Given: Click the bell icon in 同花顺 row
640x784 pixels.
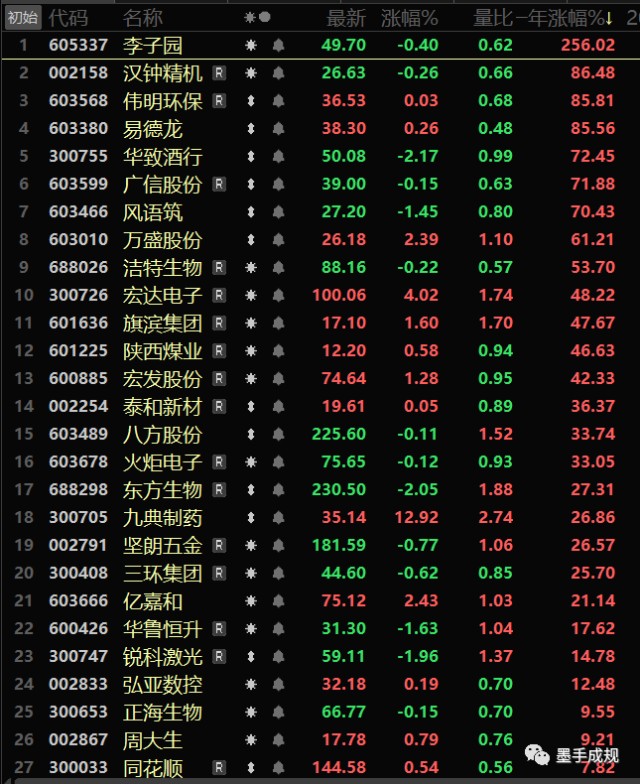Looking at the screenshot, I should pos(278,768).
